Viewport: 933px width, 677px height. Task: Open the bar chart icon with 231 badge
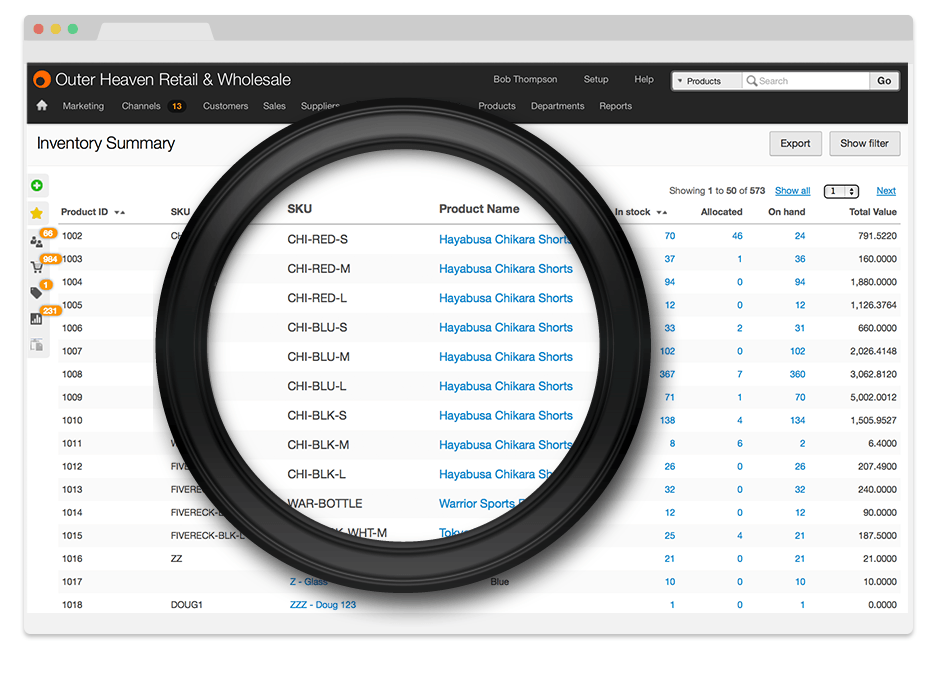[x=36, y=318]
